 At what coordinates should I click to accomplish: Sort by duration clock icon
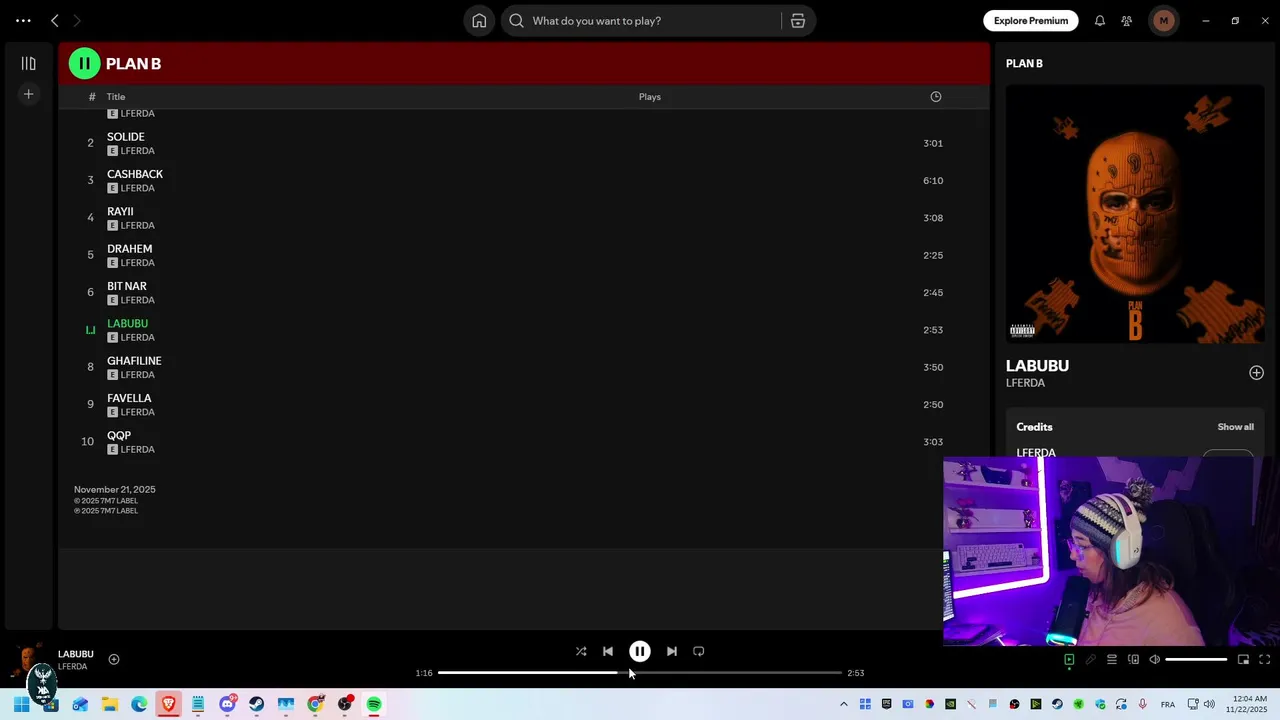[x=936, y=97]
